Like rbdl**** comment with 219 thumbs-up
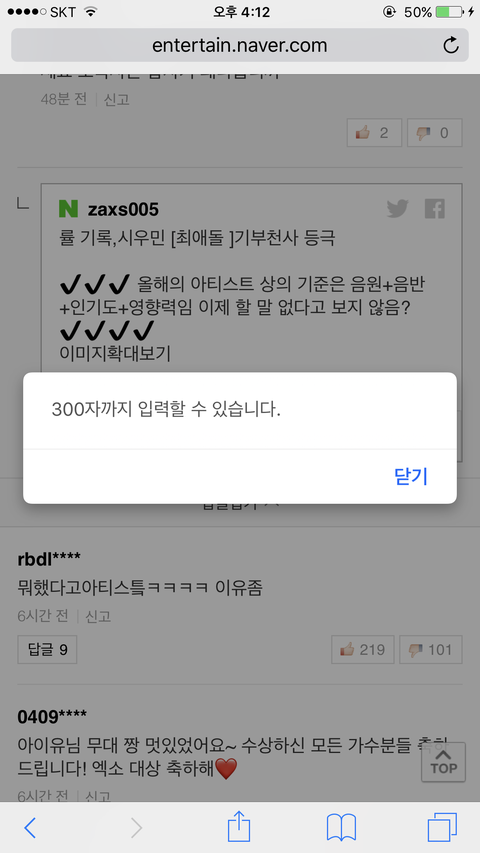The image size is (480, 853). tap(362, 650)
